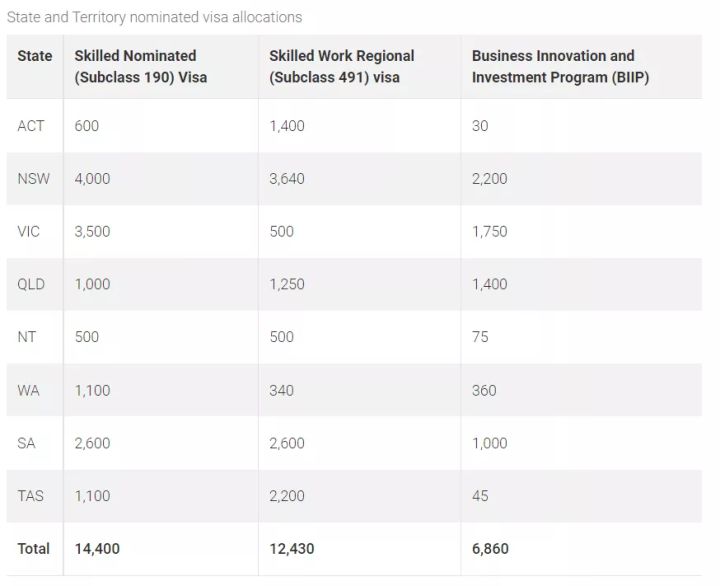Viewport: 720px width, 586px height.
Task: Click the 12,430 total value
Action: tap(292, 549)
